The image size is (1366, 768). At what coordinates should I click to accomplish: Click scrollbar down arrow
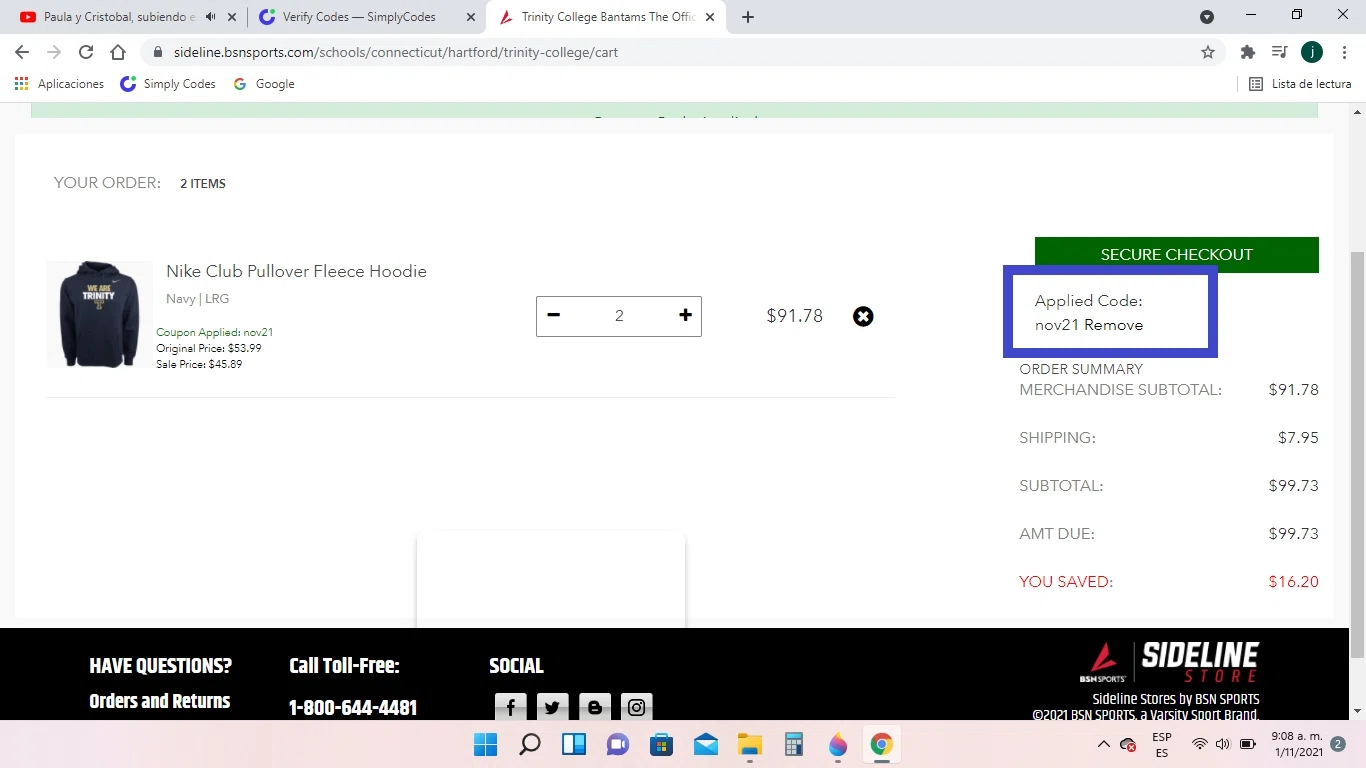(x=1357, y=711)
